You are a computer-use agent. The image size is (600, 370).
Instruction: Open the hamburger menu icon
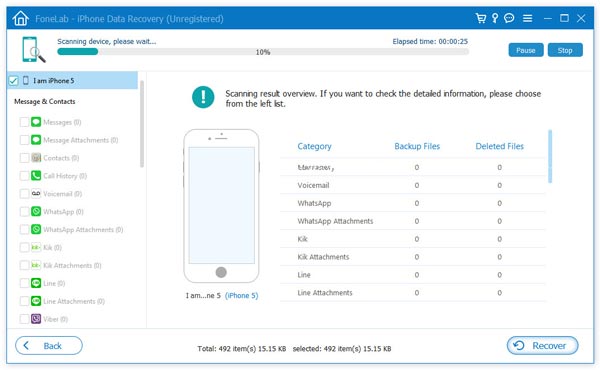(x=527, y=18)
